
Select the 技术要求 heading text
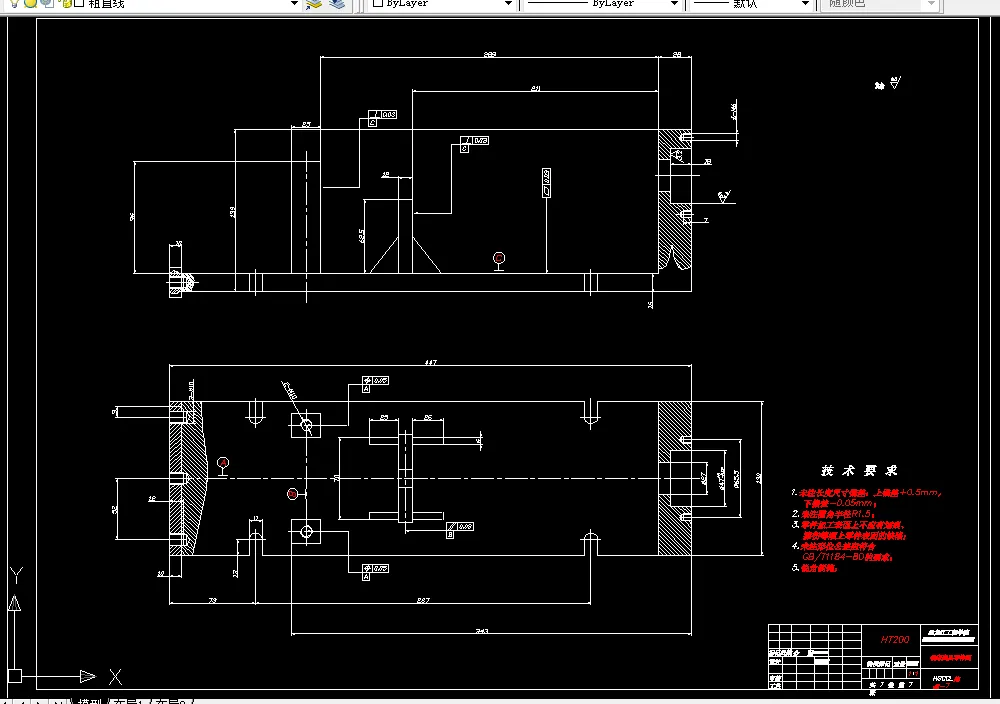(x=859, y=471)
